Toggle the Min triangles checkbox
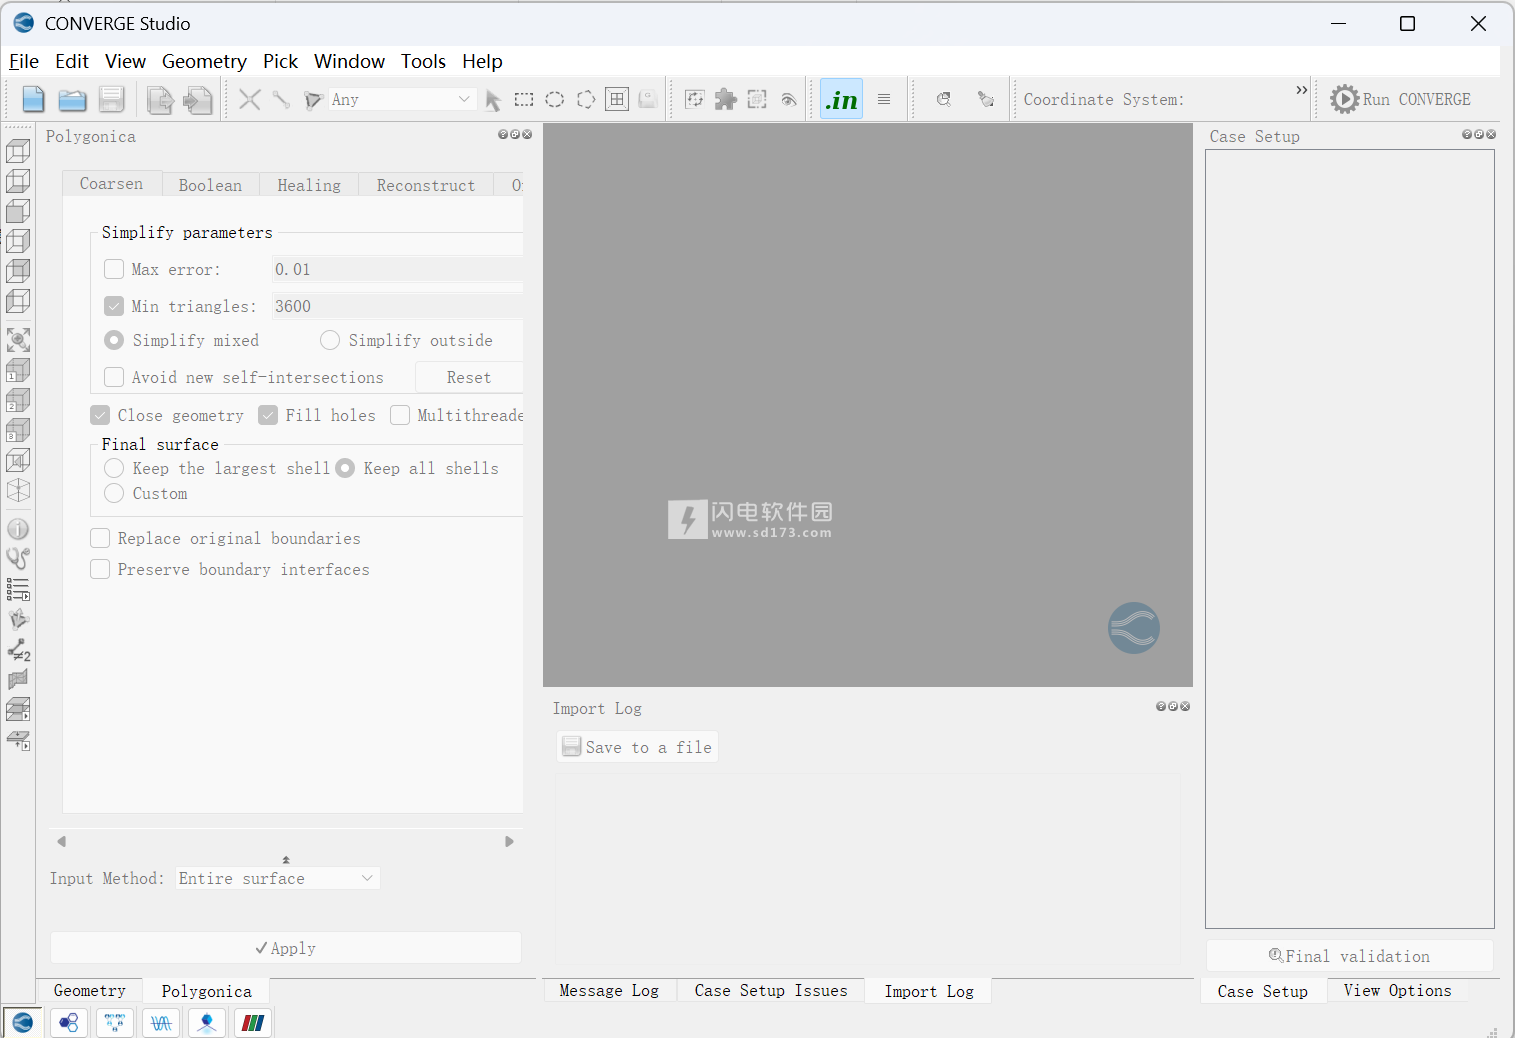 (114, 306)
